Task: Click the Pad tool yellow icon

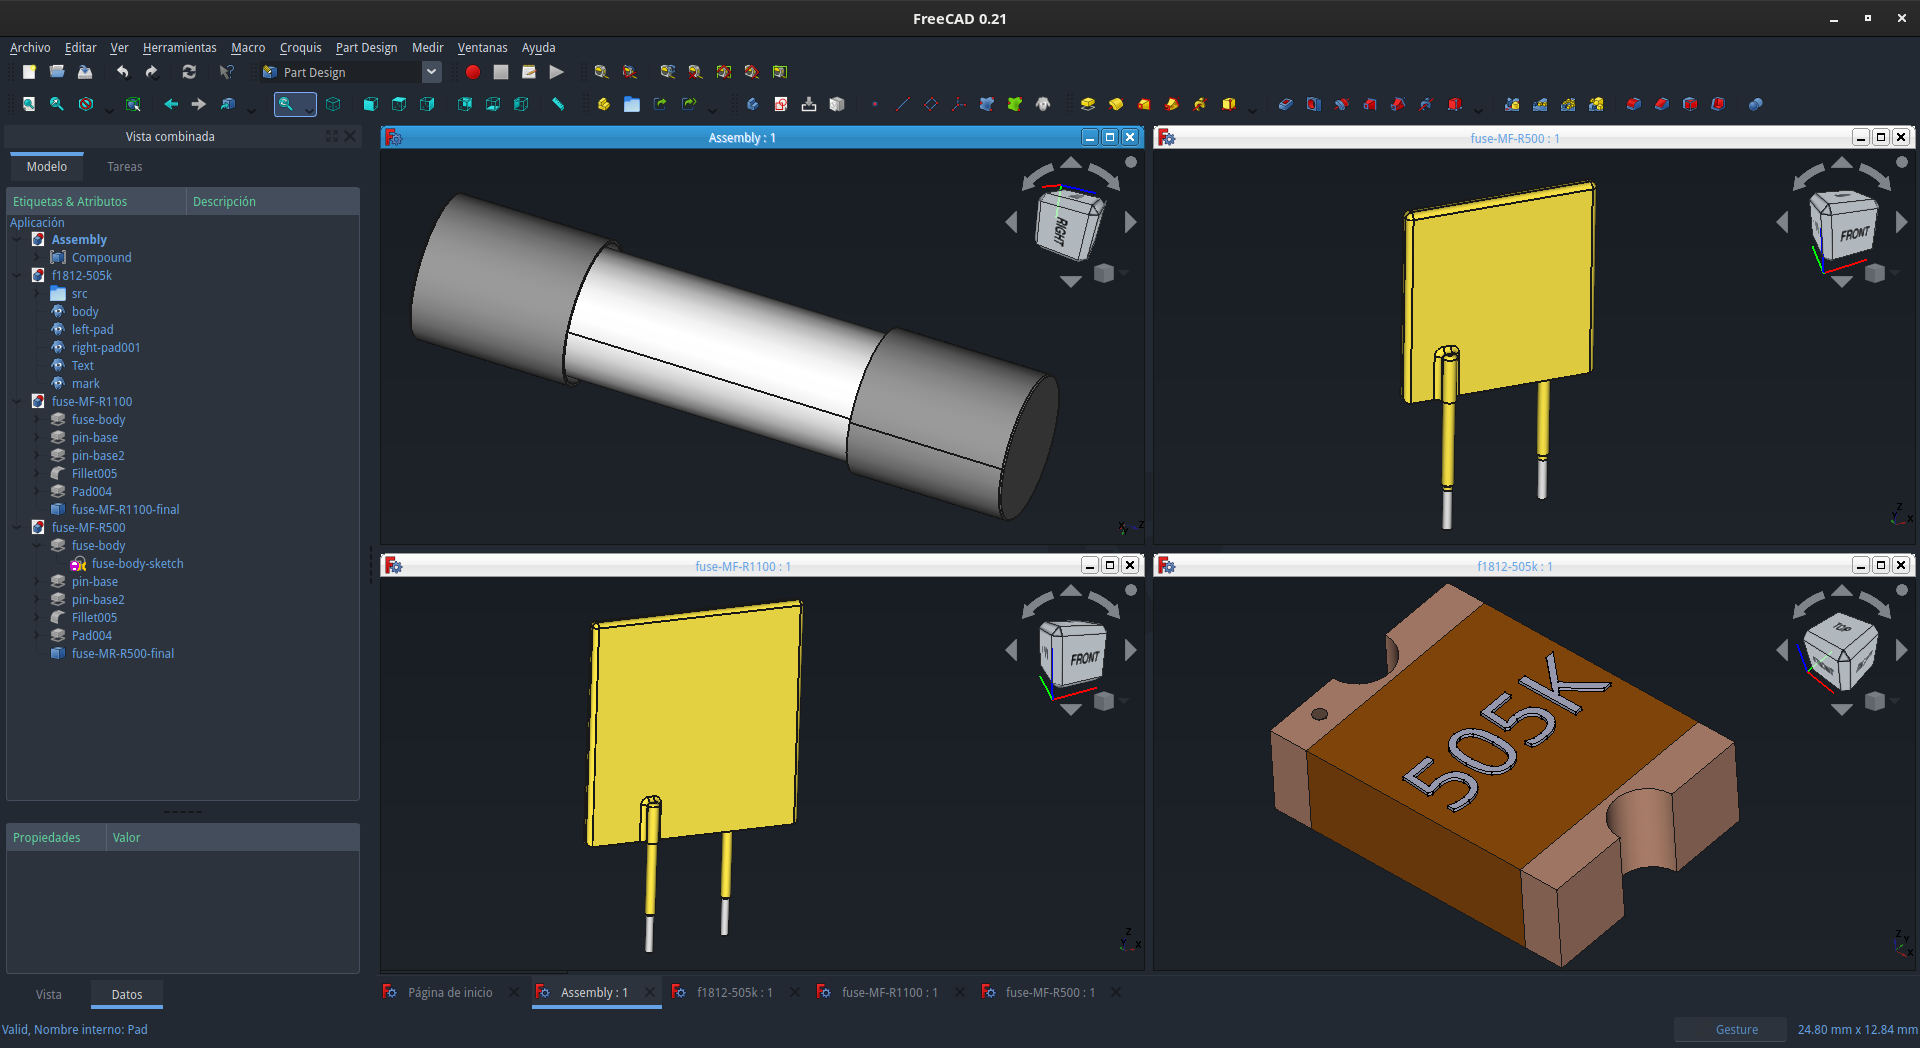Action: [1088, 104]
